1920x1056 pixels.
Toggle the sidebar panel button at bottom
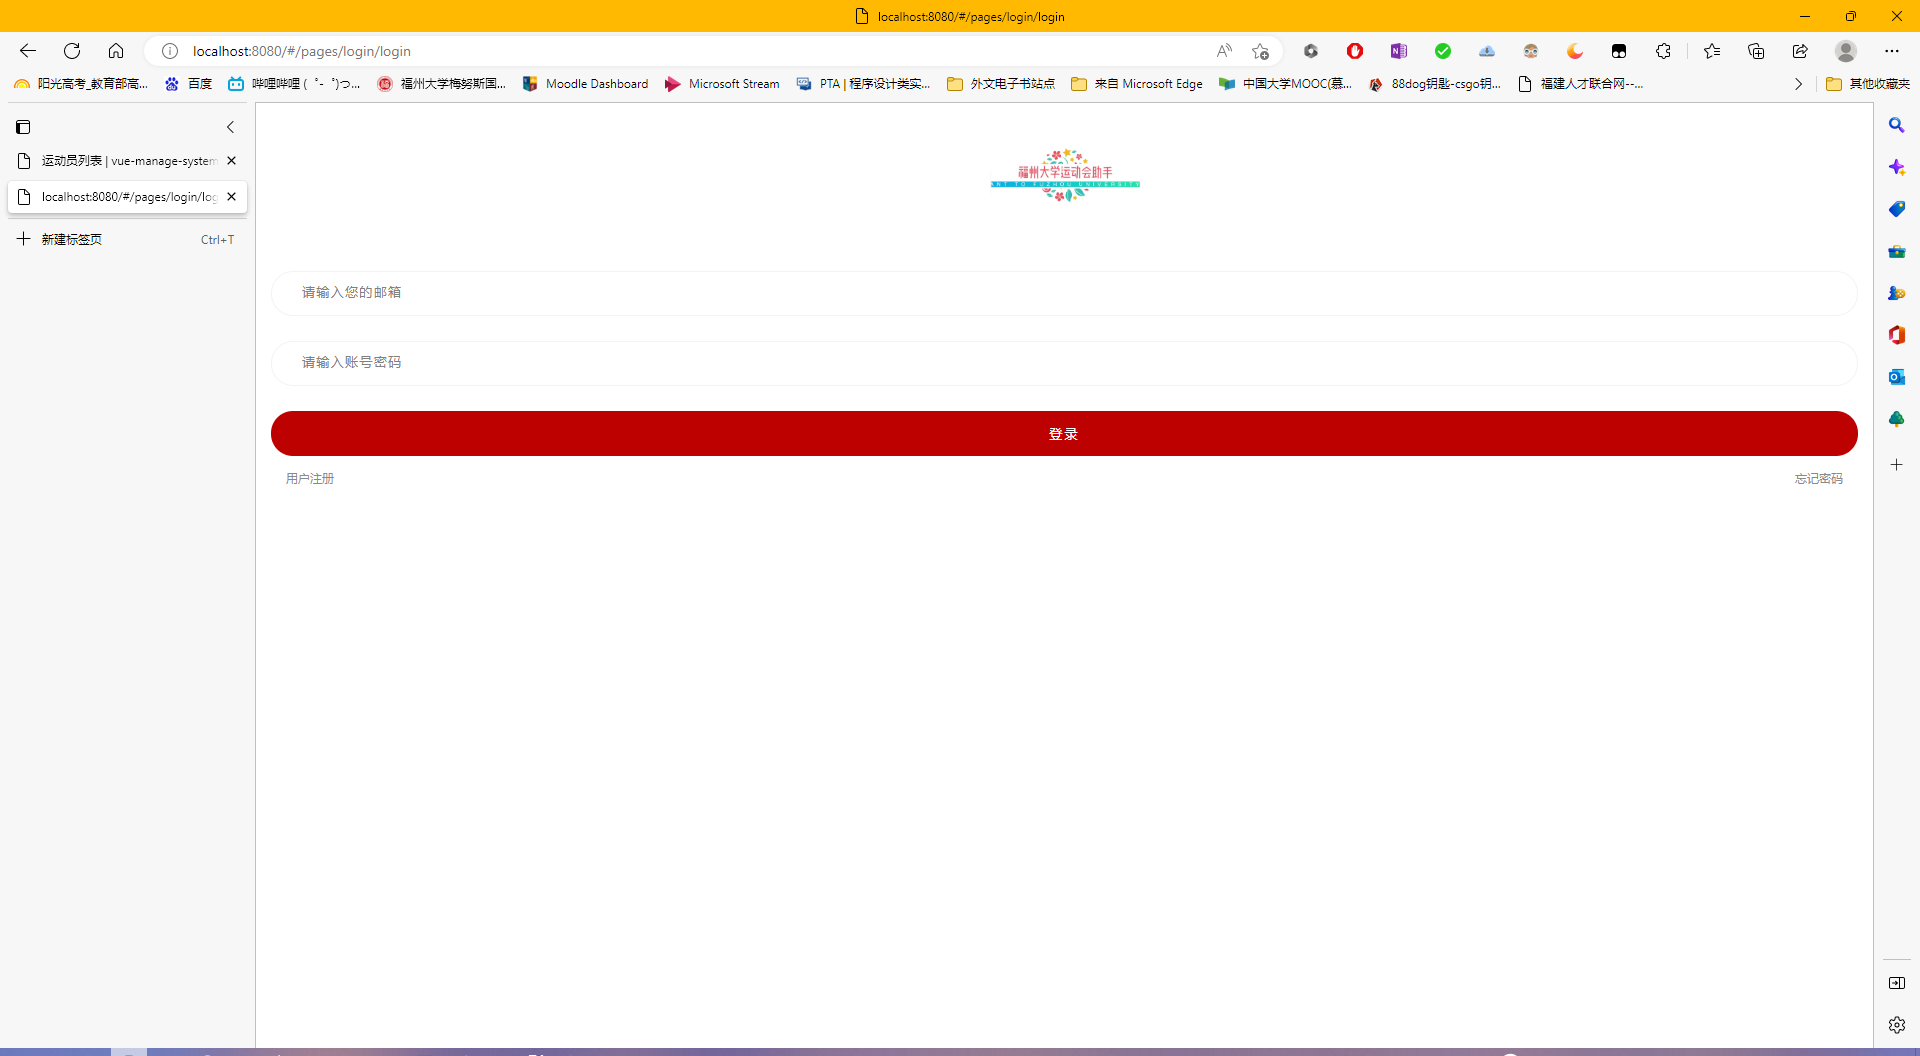click(x=1897, y=983)
